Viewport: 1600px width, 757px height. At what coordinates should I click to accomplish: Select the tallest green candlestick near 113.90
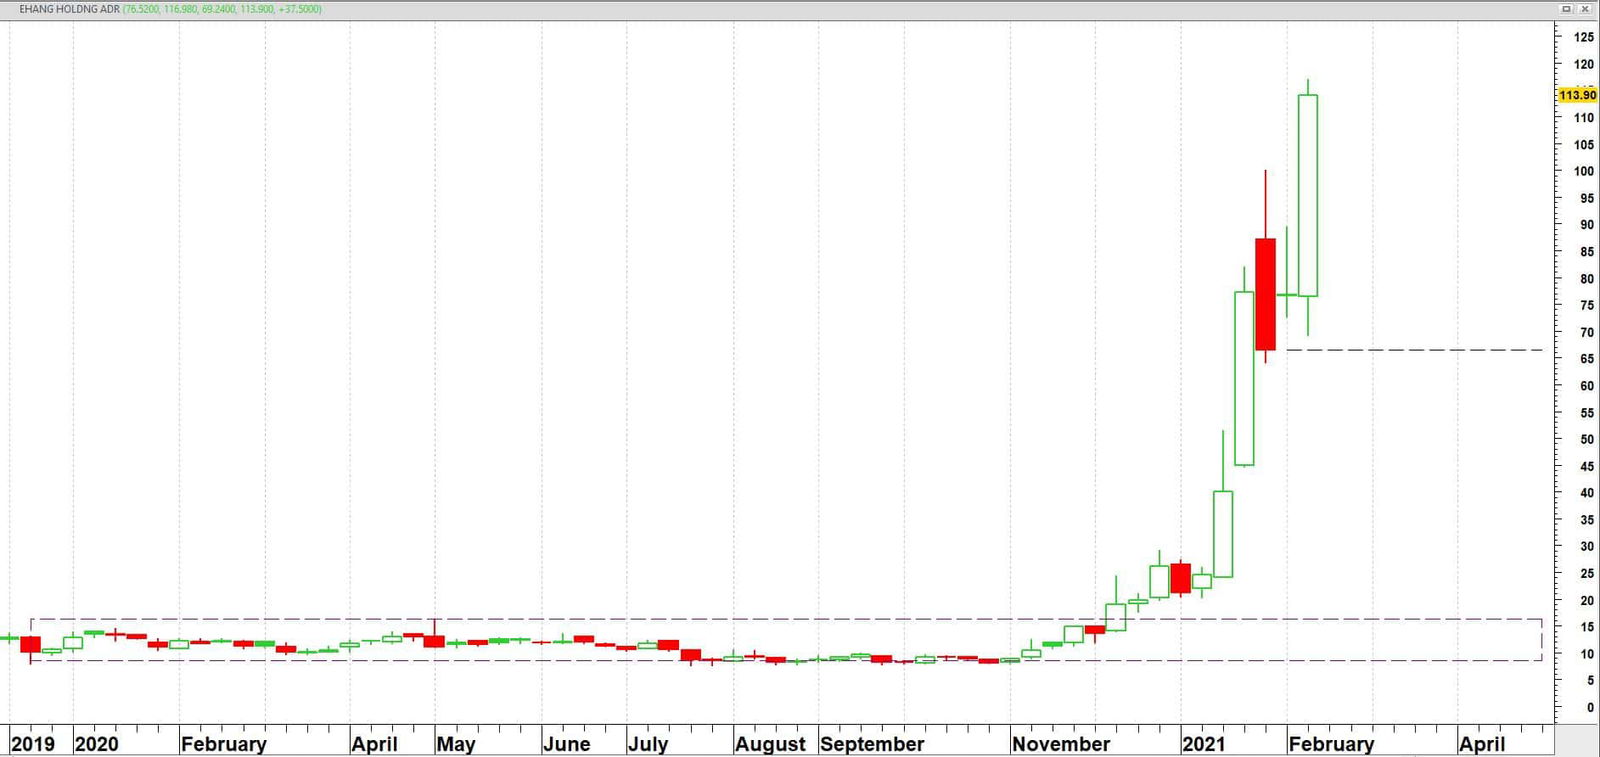1308,195
